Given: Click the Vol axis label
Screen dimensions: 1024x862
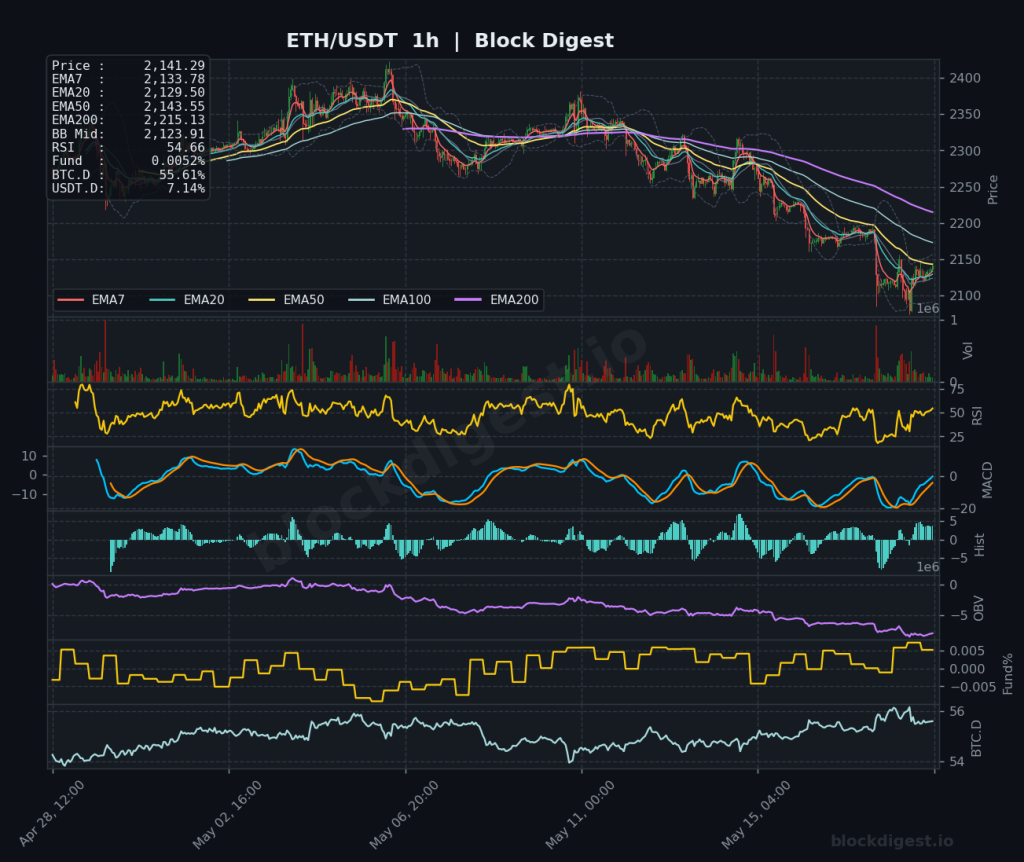Looking at the screenshot, I should pos(968,350).
